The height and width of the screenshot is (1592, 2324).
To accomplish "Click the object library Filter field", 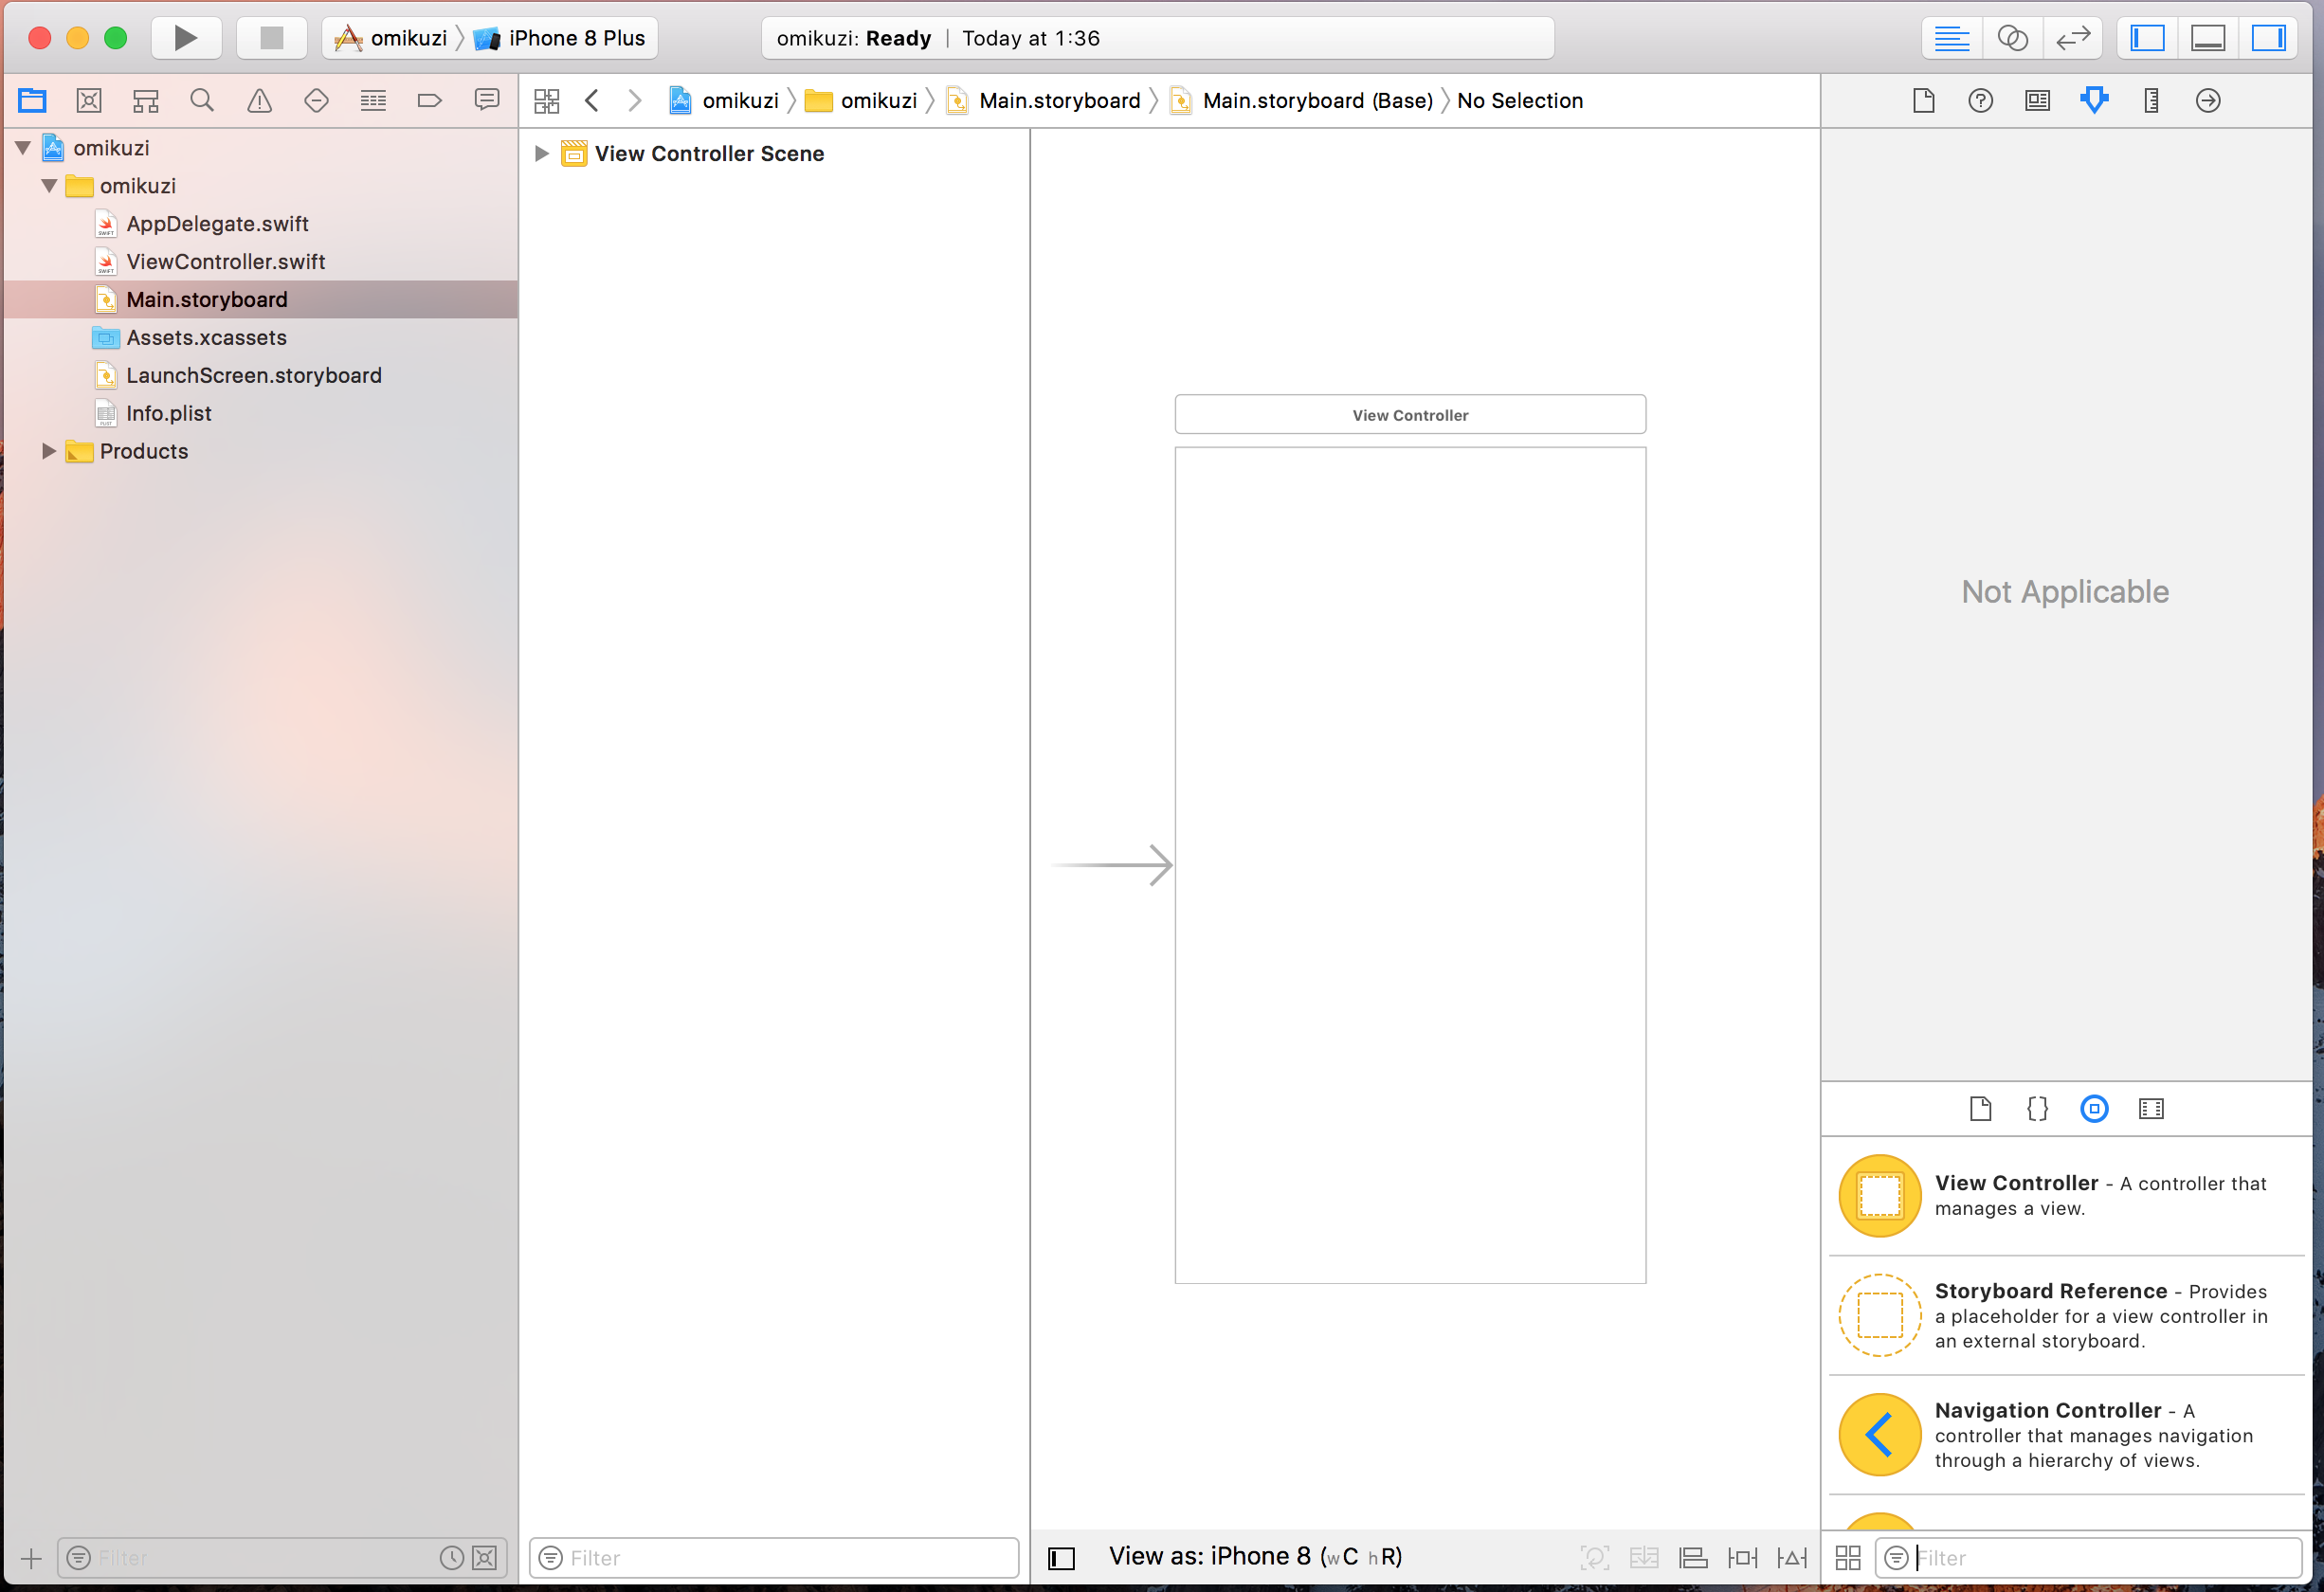I will [2100, 1557].
